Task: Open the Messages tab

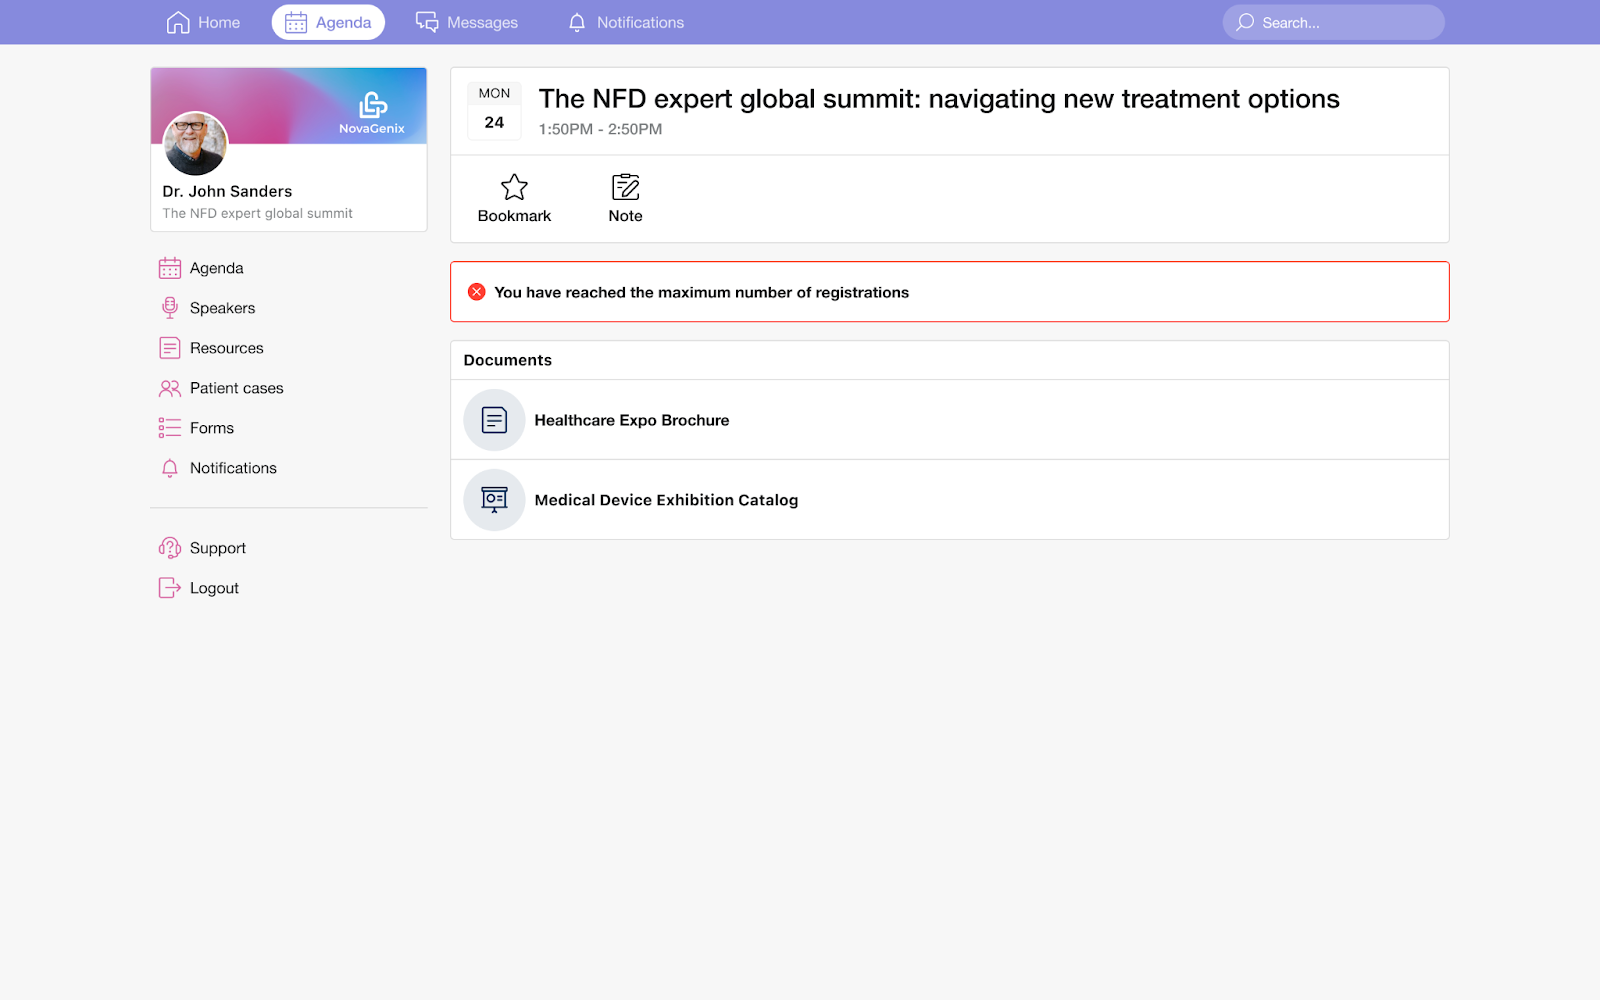Action: (x=467, y=22)
